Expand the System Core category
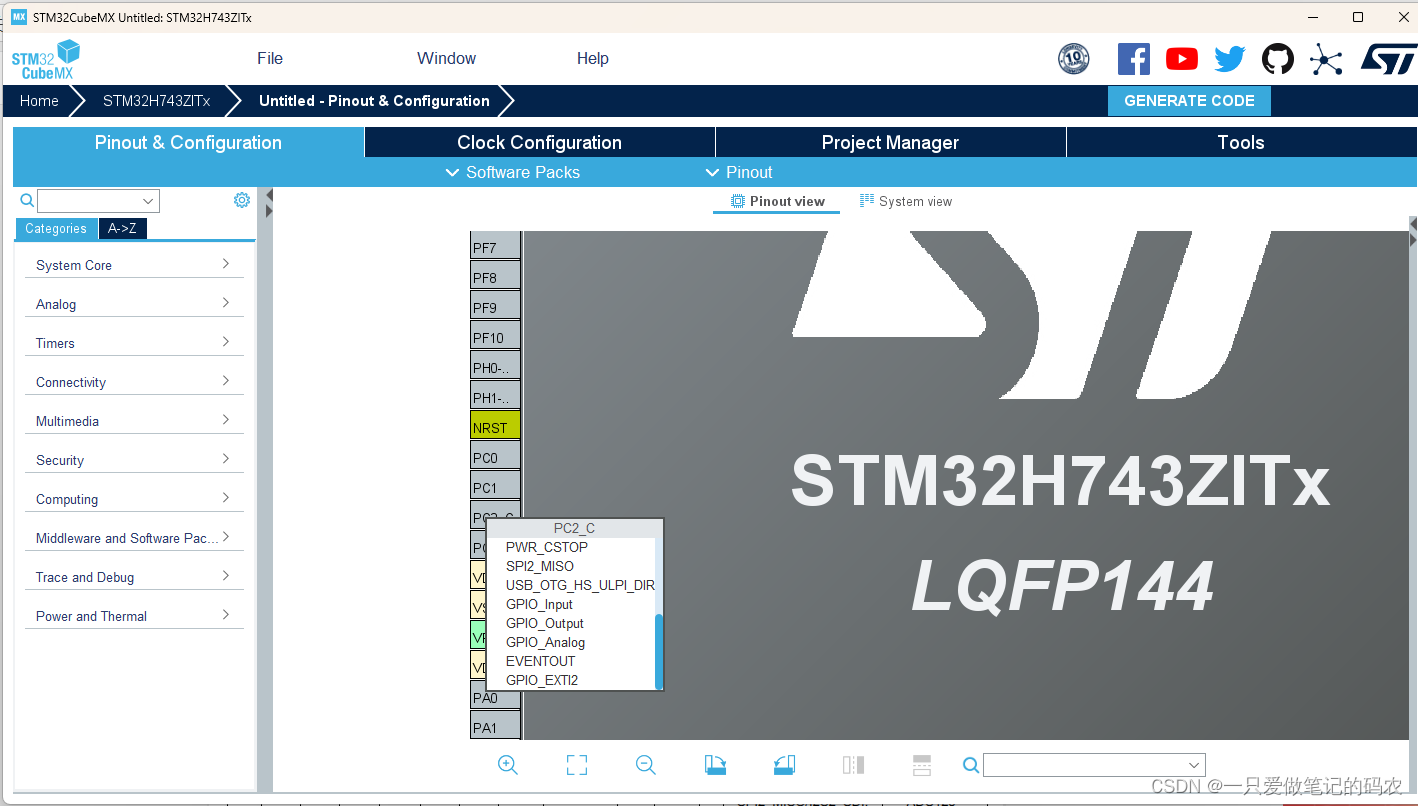 (134, 265)
